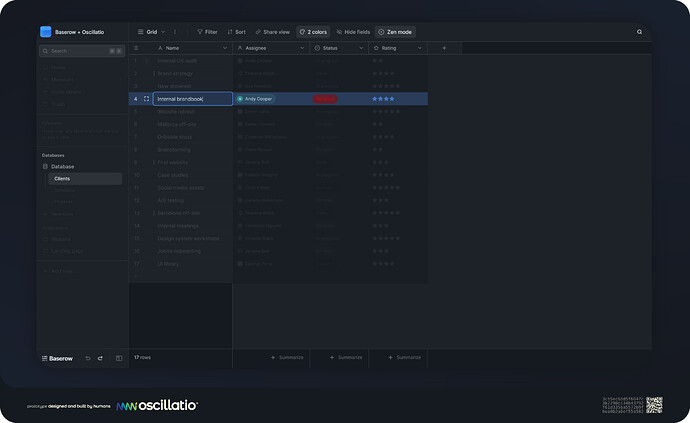
Task: Click the Mallorca off-site row name
Action: click(x=177, y=125)
